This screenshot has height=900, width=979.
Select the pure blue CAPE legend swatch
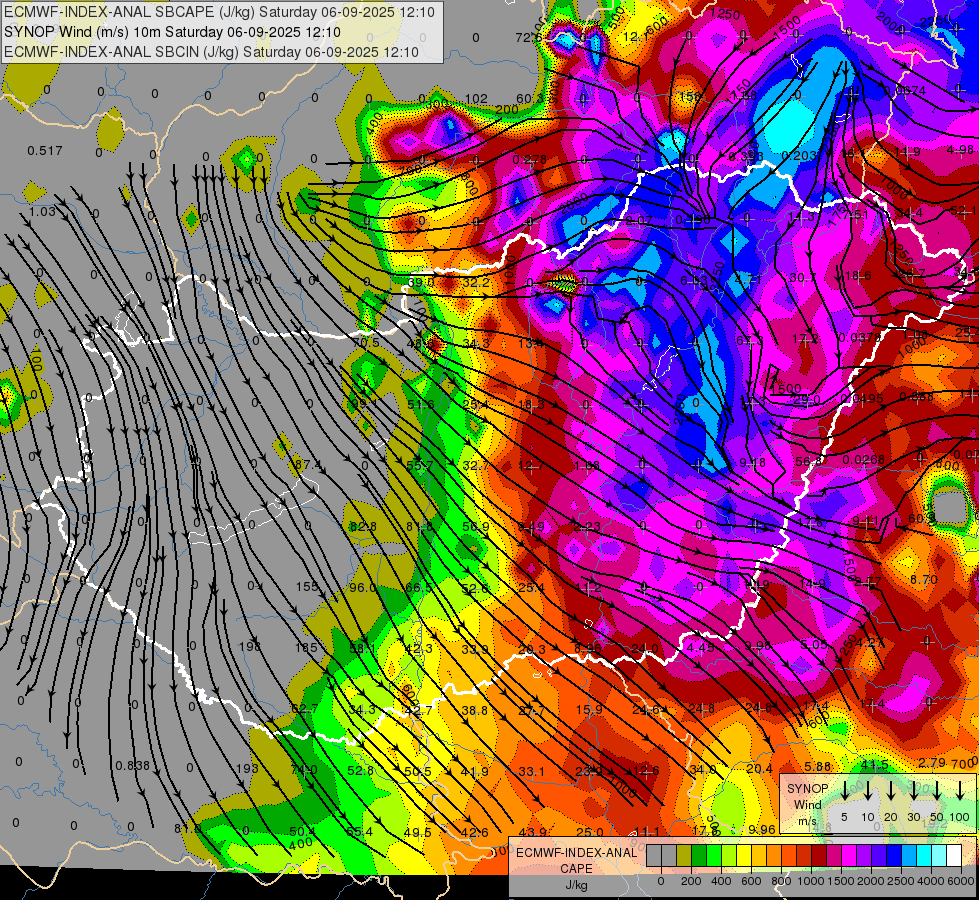pyautogui.click(x=893, y=856)
